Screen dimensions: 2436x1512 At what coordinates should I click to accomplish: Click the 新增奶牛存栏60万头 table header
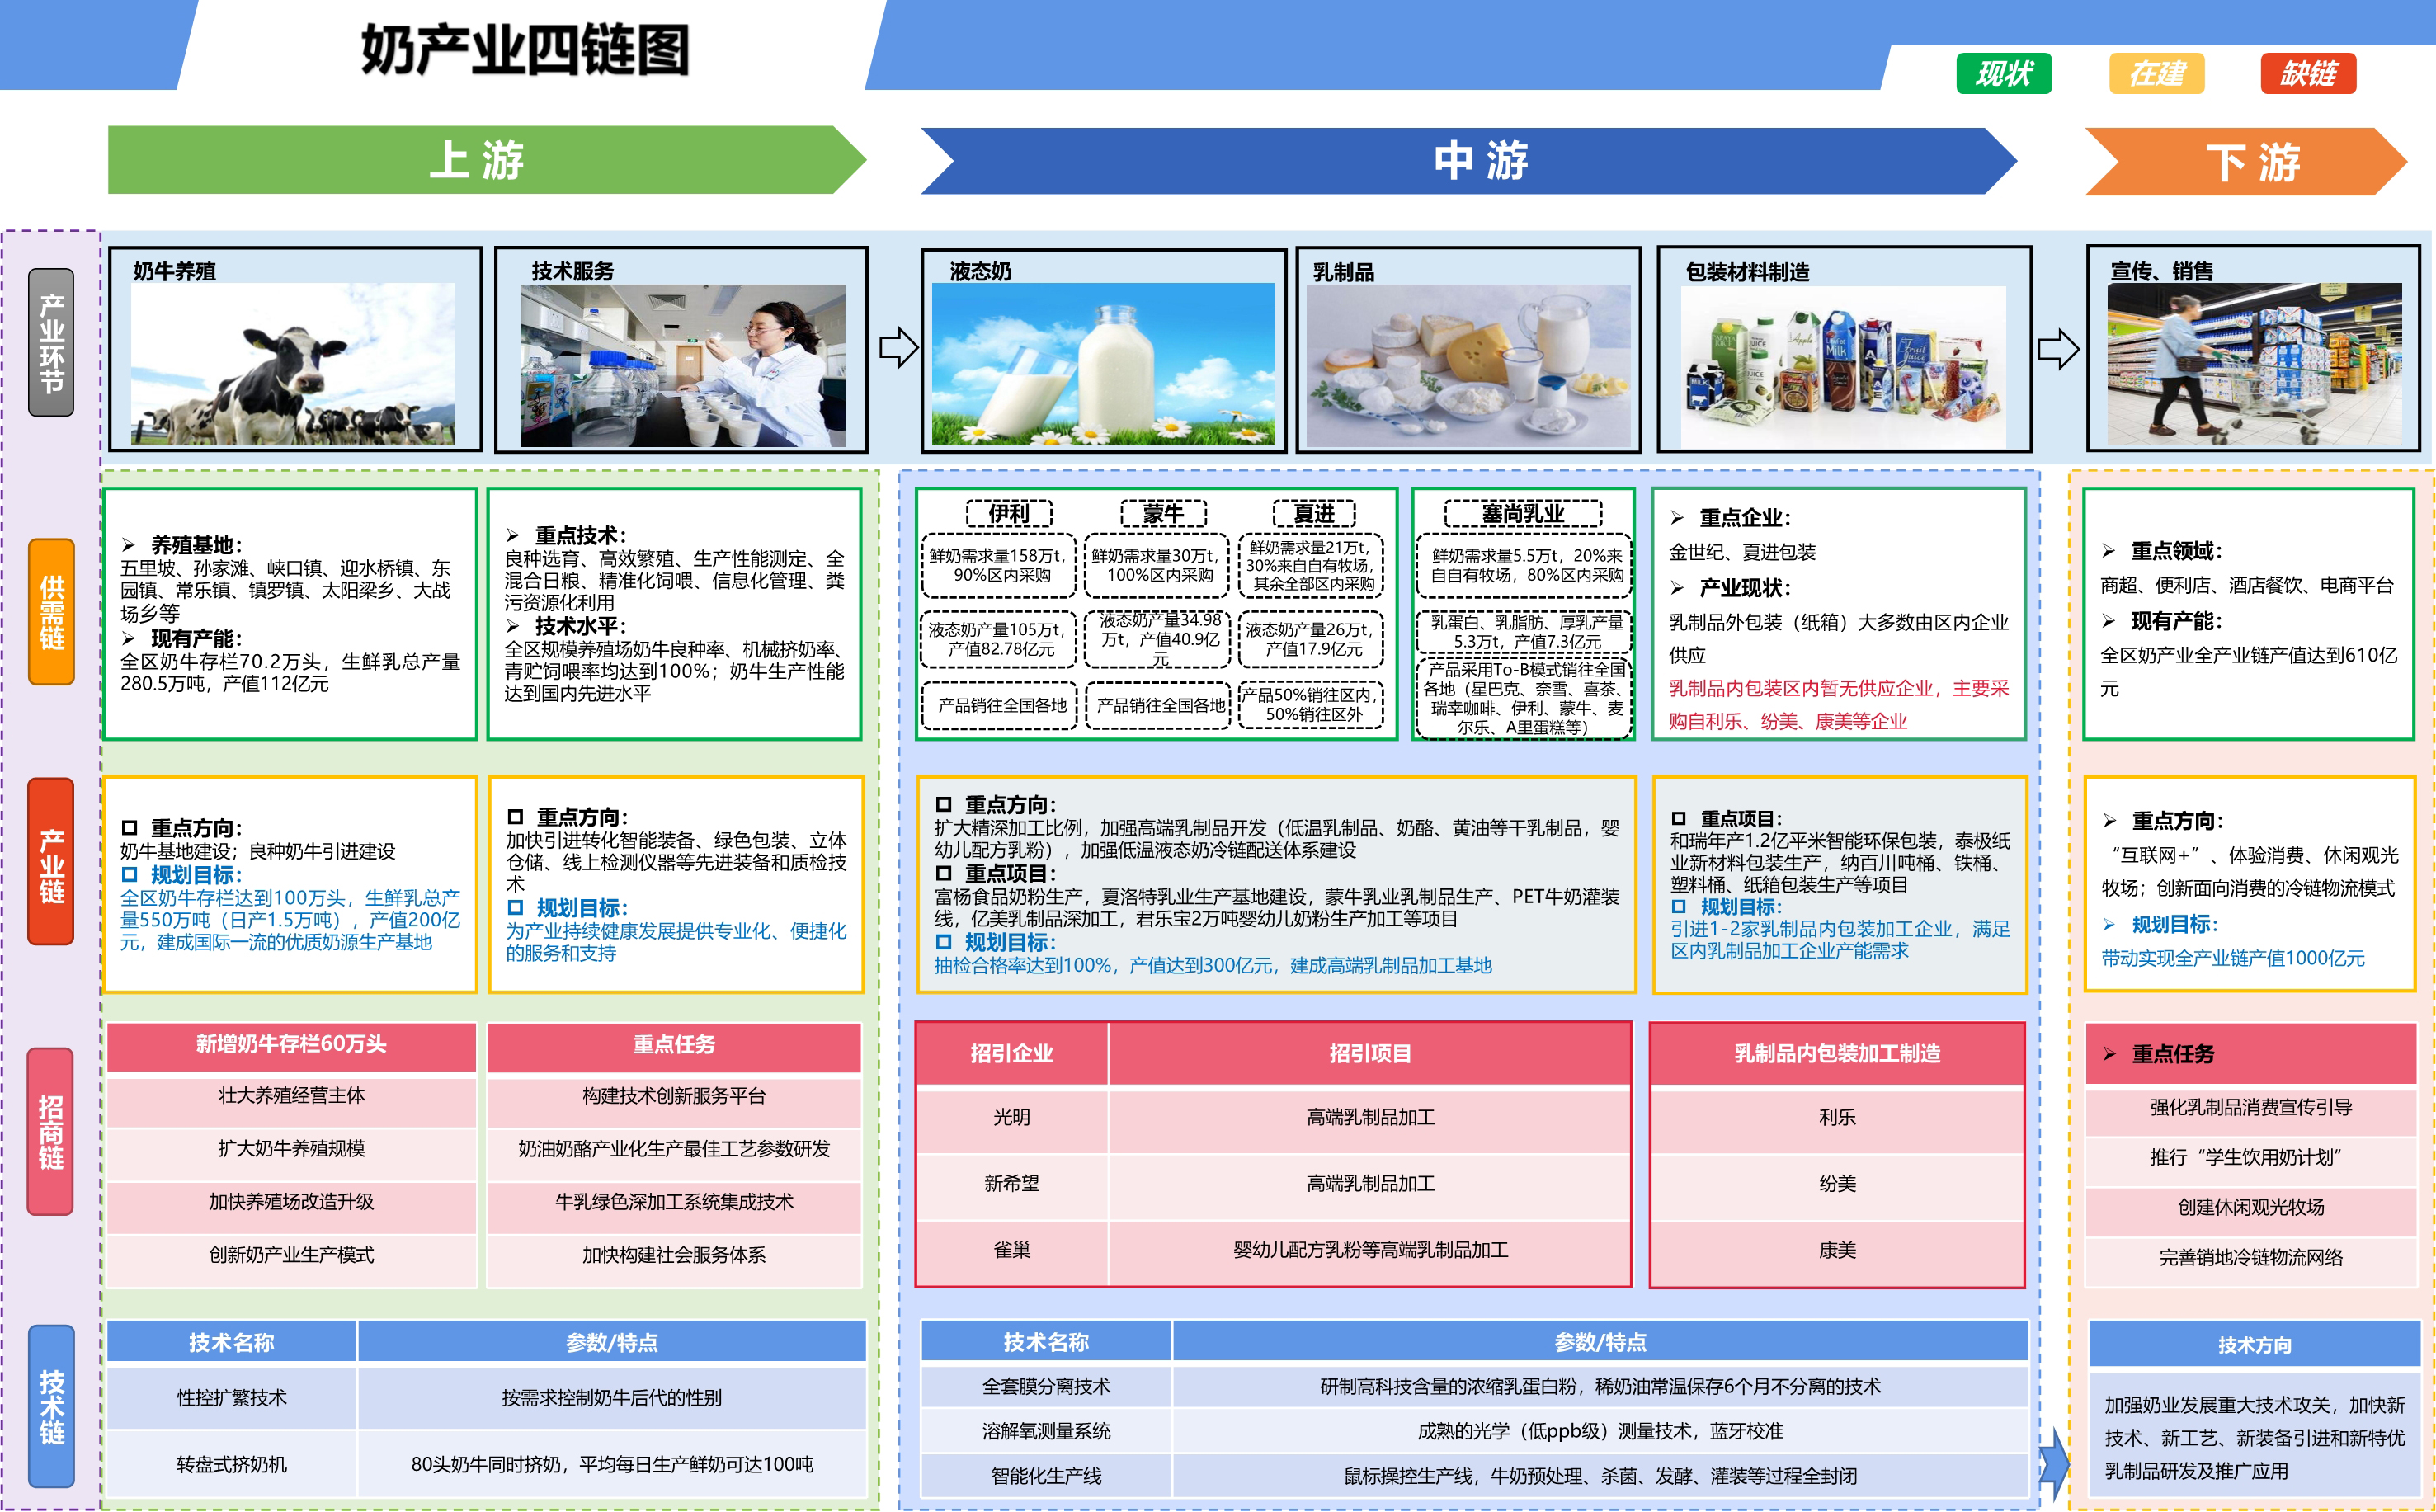pos(291,1045)
